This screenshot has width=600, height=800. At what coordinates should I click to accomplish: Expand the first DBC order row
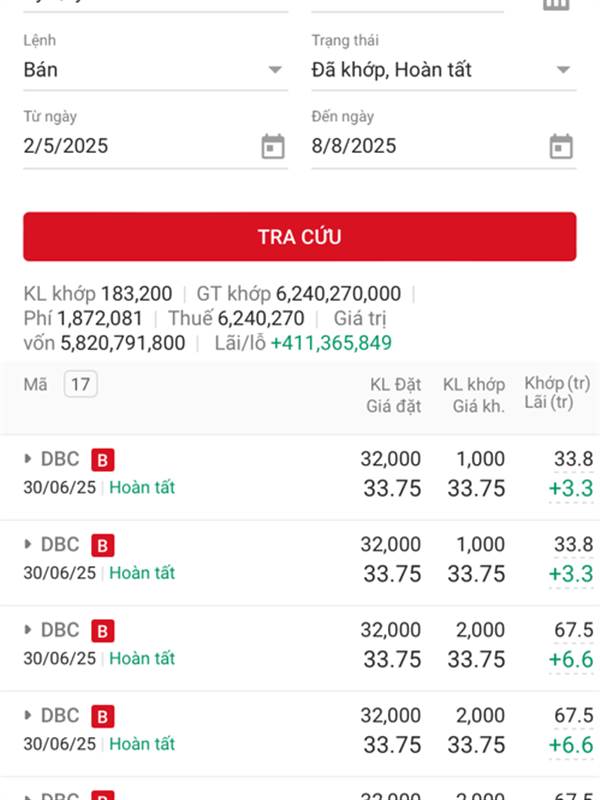28,460
